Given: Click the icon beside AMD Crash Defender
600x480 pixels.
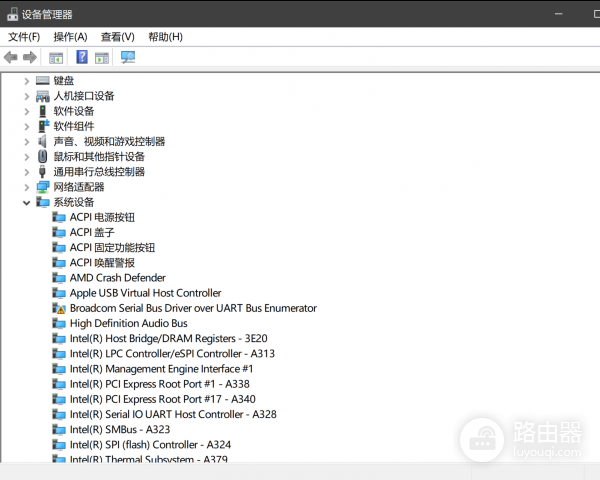Looking at the screenshot, I should [59, 278].
